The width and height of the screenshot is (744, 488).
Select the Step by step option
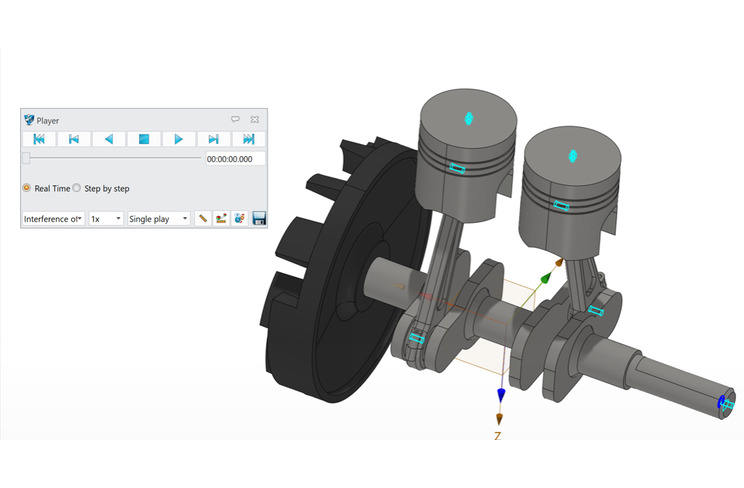pyautogui.click(x=78, y=188)
